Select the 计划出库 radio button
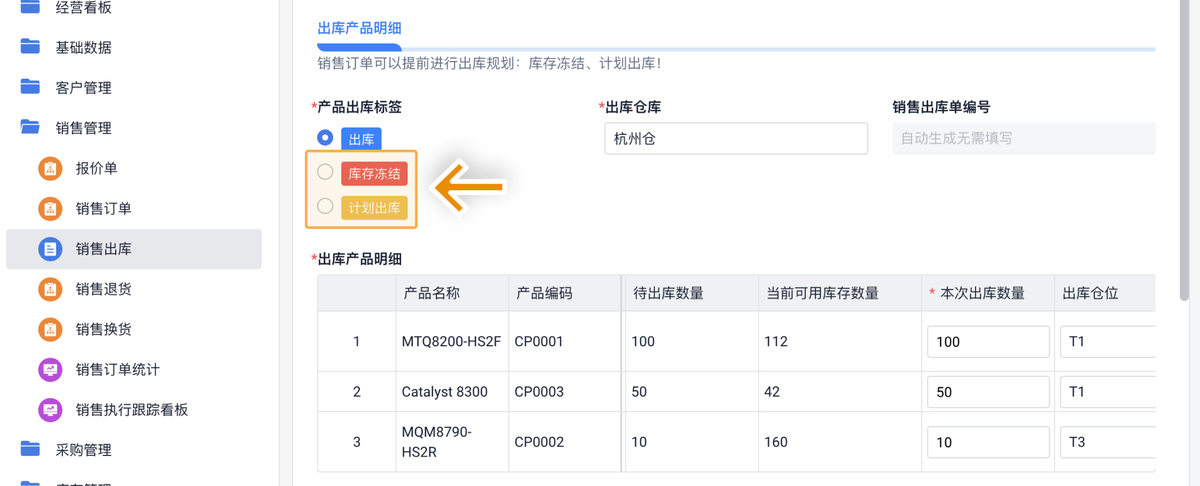Viewport: 1200px width, 486px height. pos(325,206)
